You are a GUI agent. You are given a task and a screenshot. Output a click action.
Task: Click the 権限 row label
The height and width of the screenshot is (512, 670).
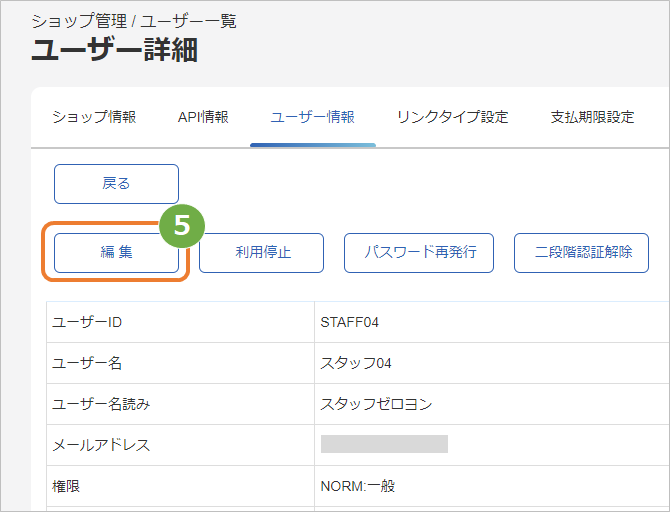[66, 486]
